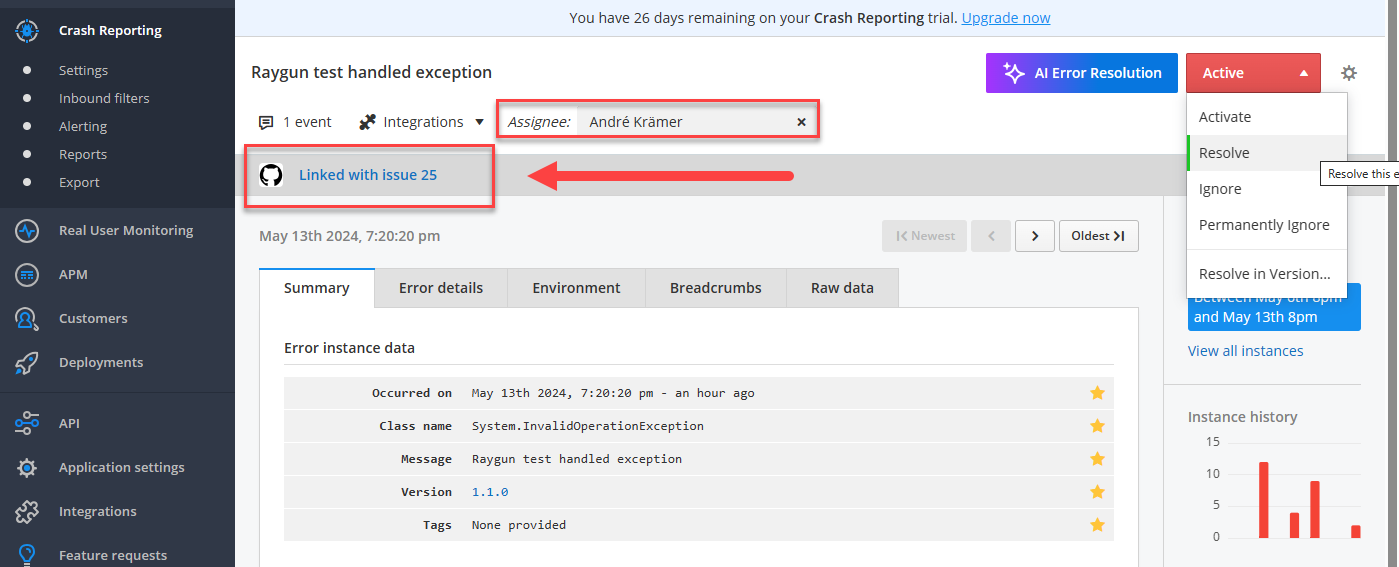
Task: Open Settings under Crash Reporting
Action: click(83, 70)
